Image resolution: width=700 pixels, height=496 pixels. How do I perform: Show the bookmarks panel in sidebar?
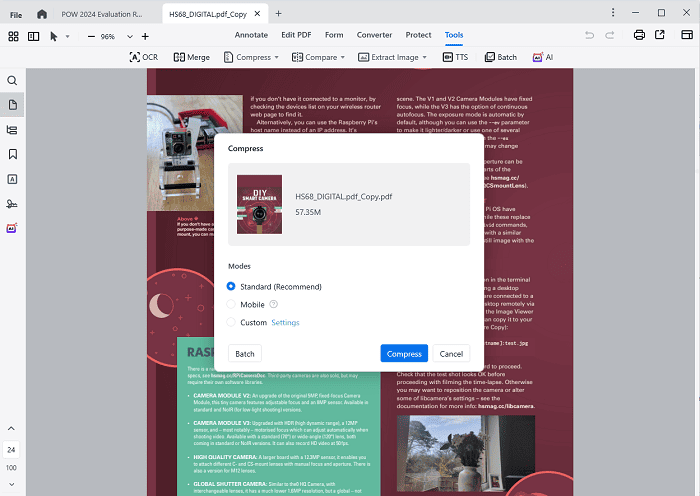coord(12,154)
